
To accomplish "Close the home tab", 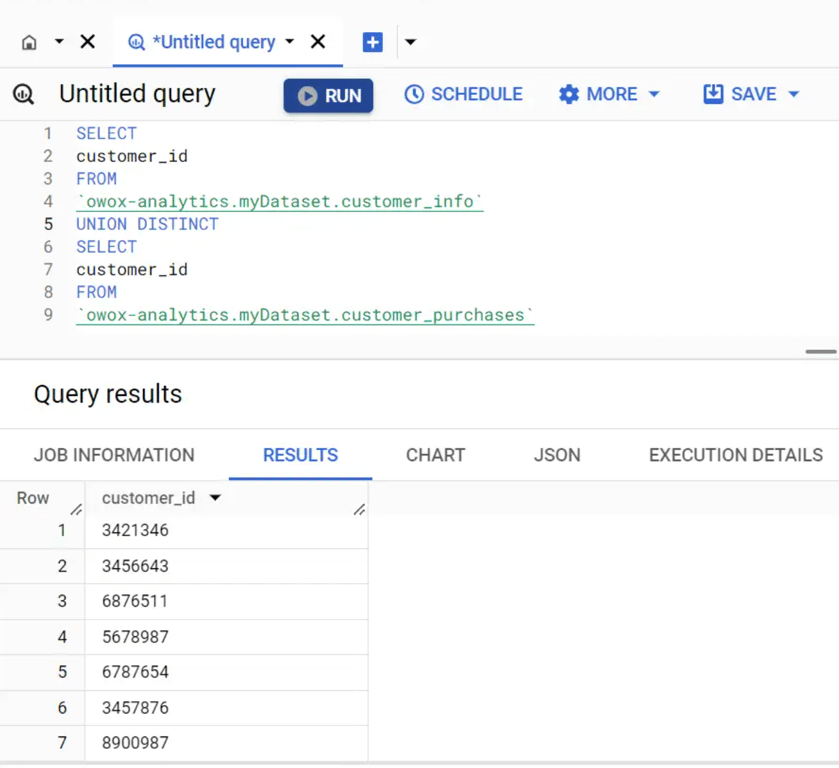I will click(x=88, y=41).
